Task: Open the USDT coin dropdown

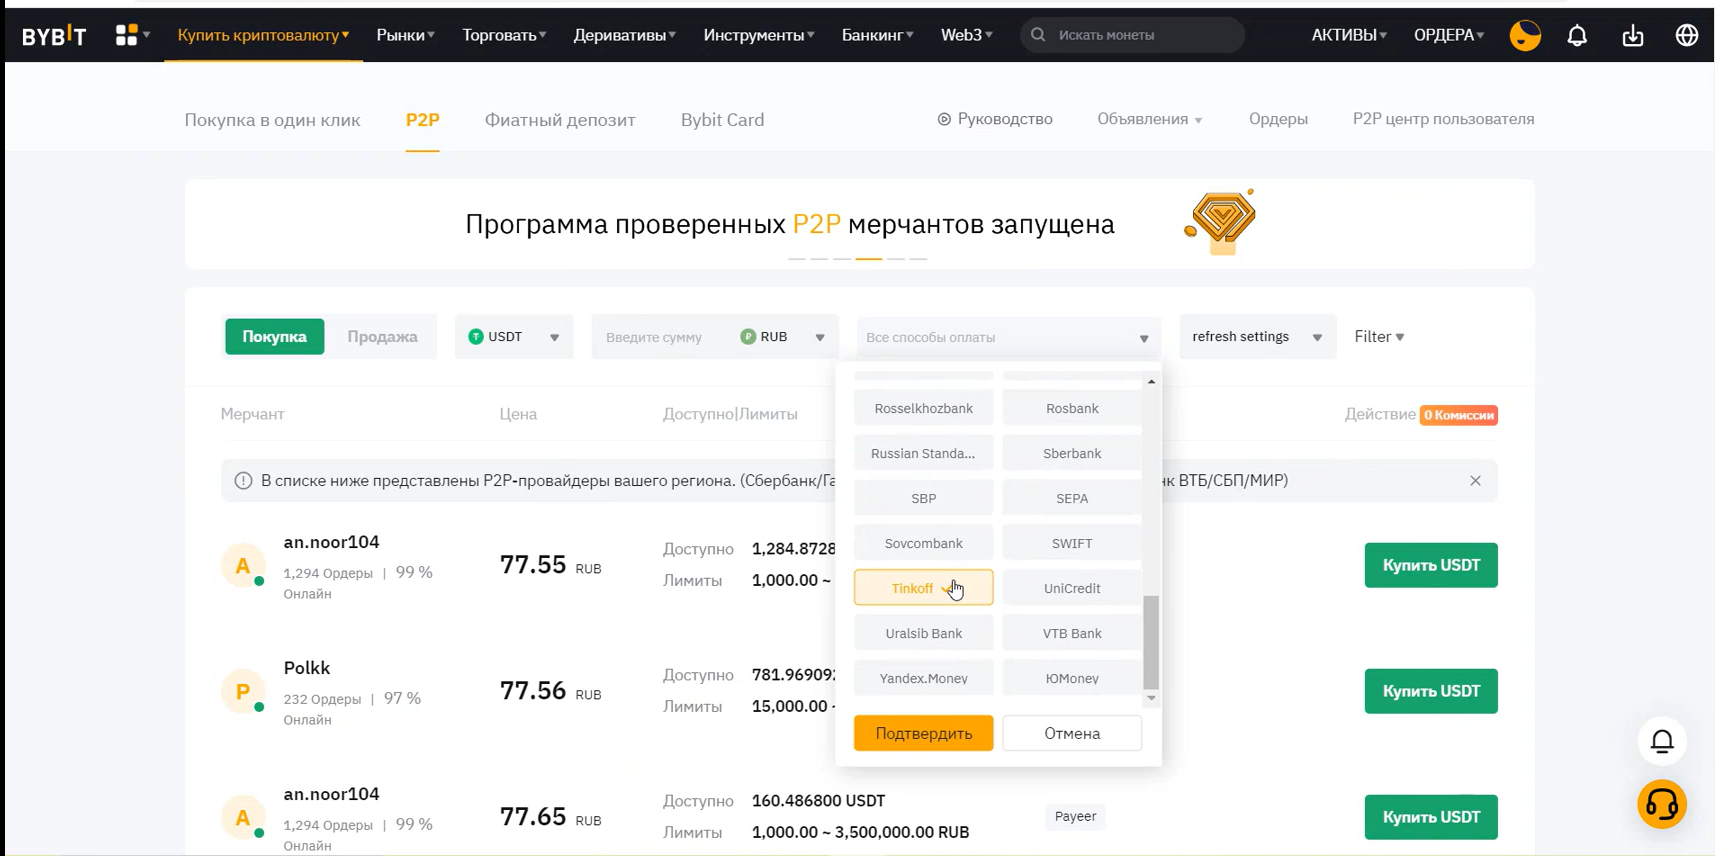Action: pyautogui.click(x=514, y=337)
